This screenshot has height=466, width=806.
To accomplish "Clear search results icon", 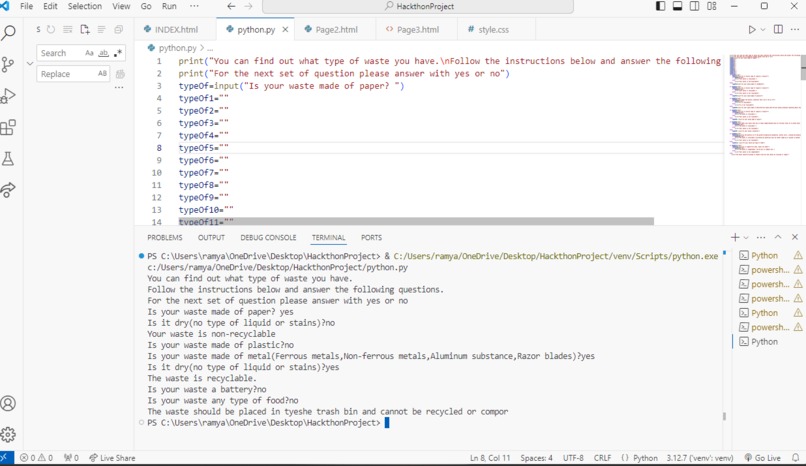I will pyautogui.click(x=67, y=30).
